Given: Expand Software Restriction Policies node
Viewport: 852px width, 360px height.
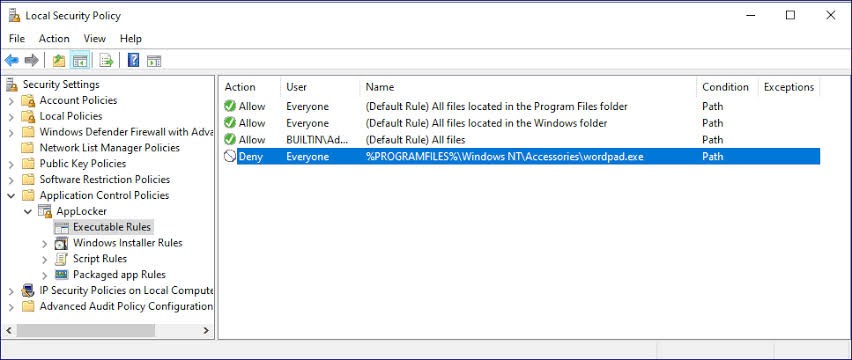Looking at the screenshot, I should click(x=11, y=179).
